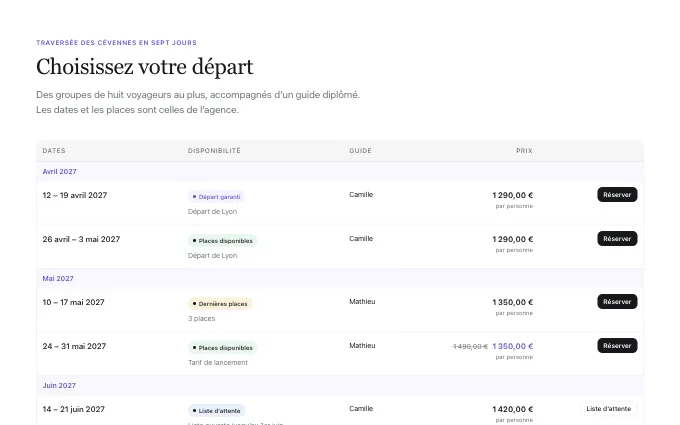The image size is (680, 425).
Task: Join Liste d'attente for 14 – 21 juin
Action: click(608, 409)
